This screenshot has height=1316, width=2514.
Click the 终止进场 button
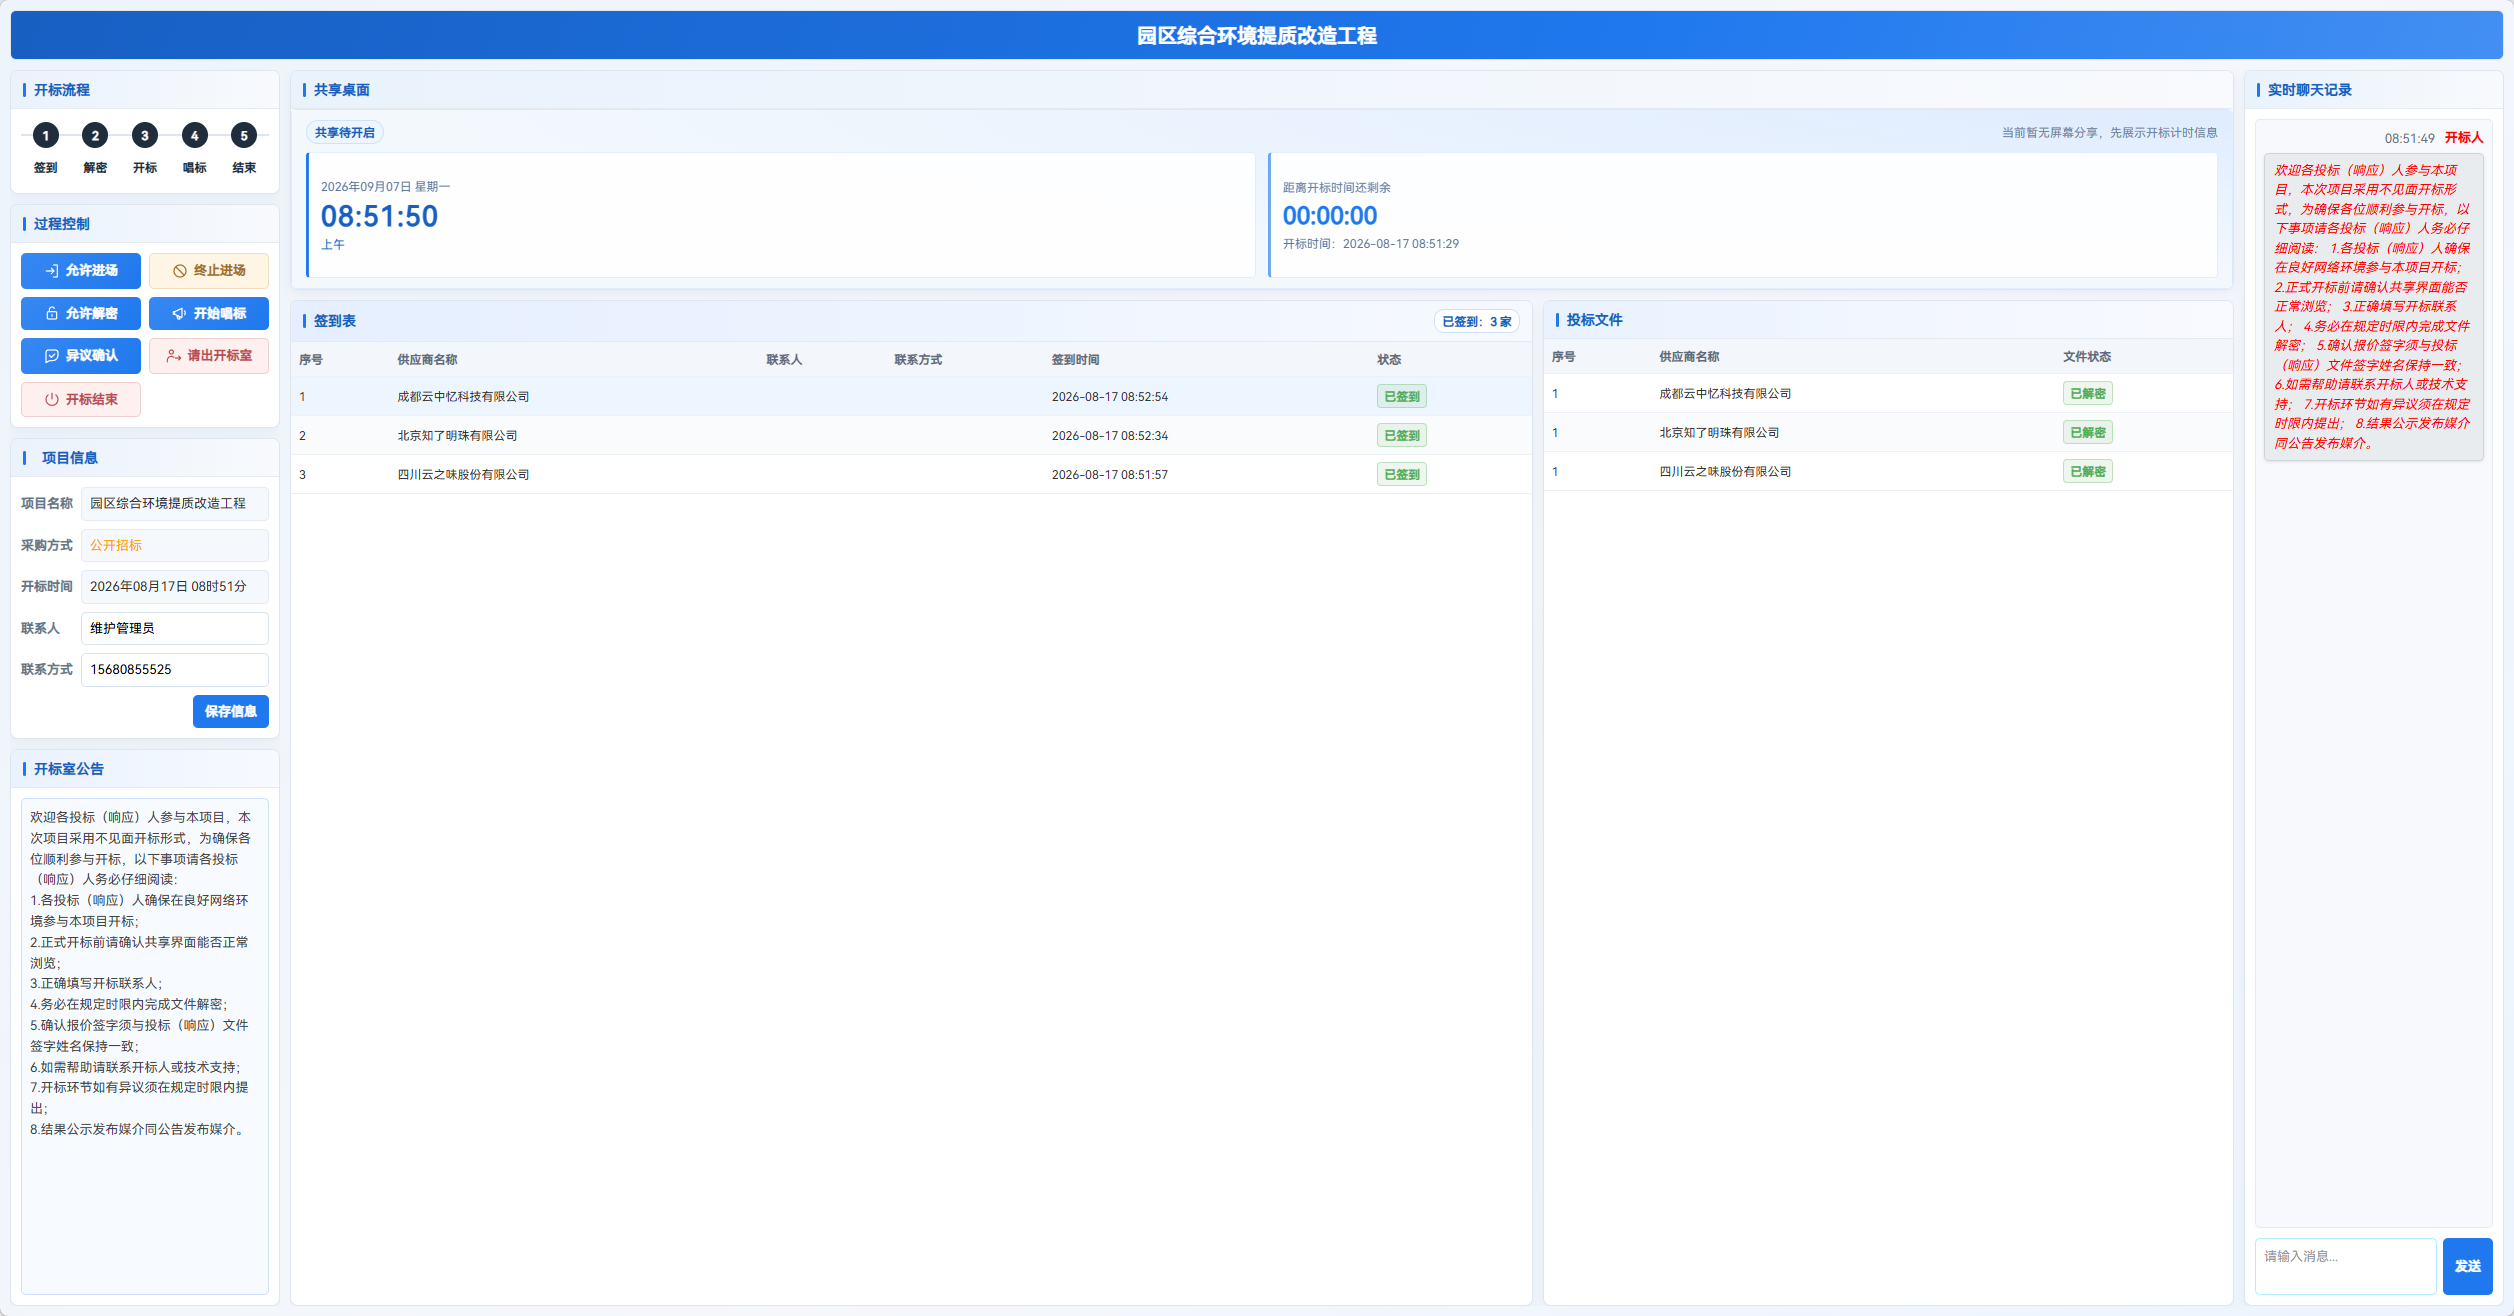click(x=209, y=271)
